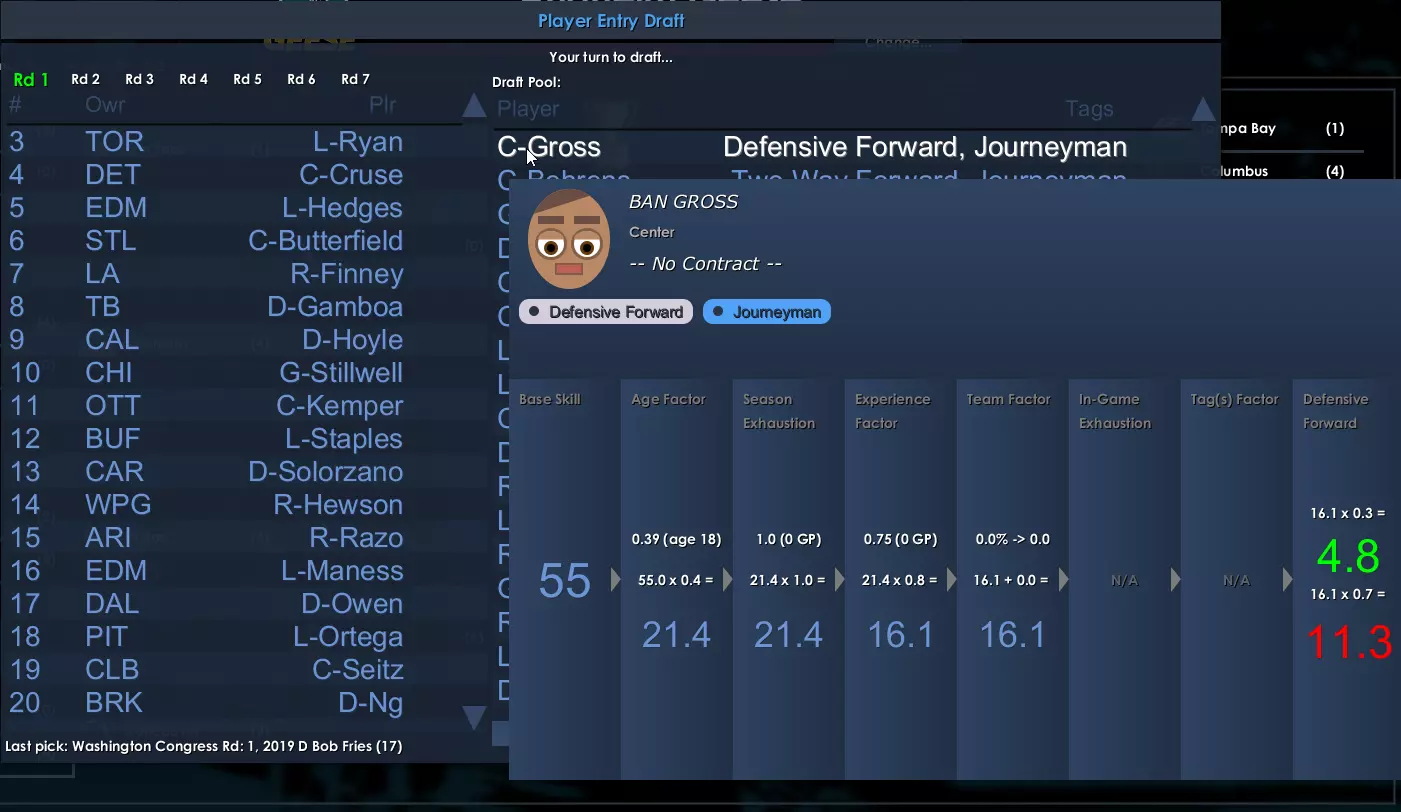Choose L-Hedges in the draft order
Viewport: 1401px width, 812px height.
point(343,208)
